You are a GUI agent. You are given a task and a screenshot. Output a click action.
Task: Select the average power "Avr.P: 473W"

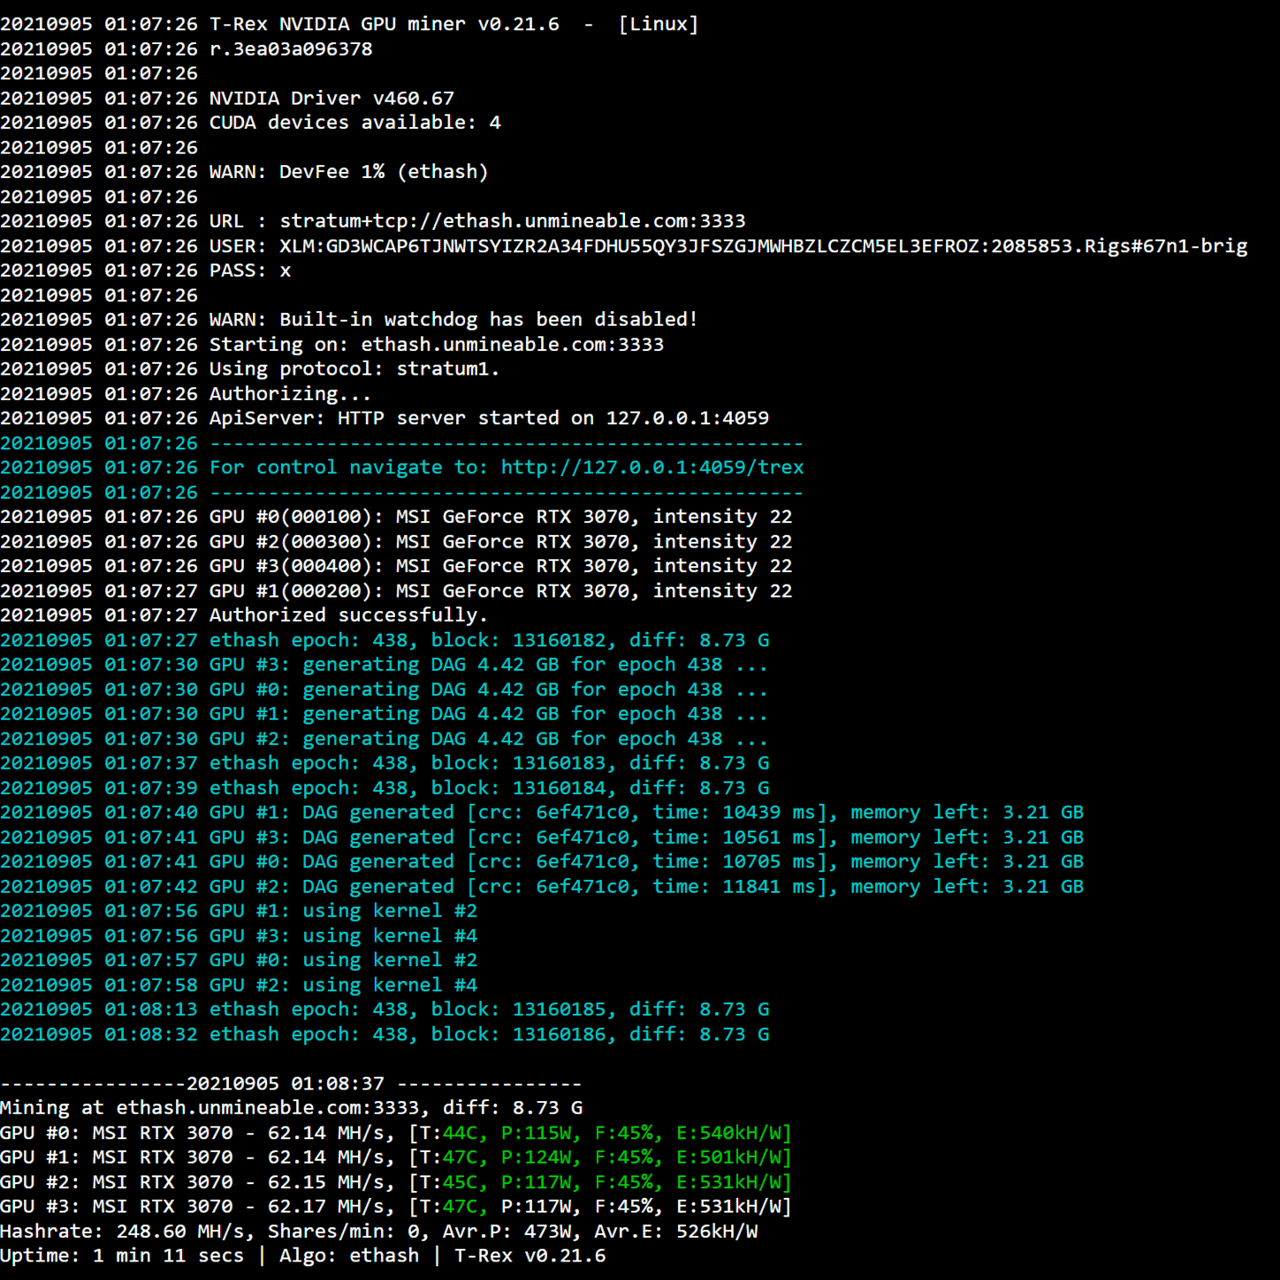tap(506, 1232)
